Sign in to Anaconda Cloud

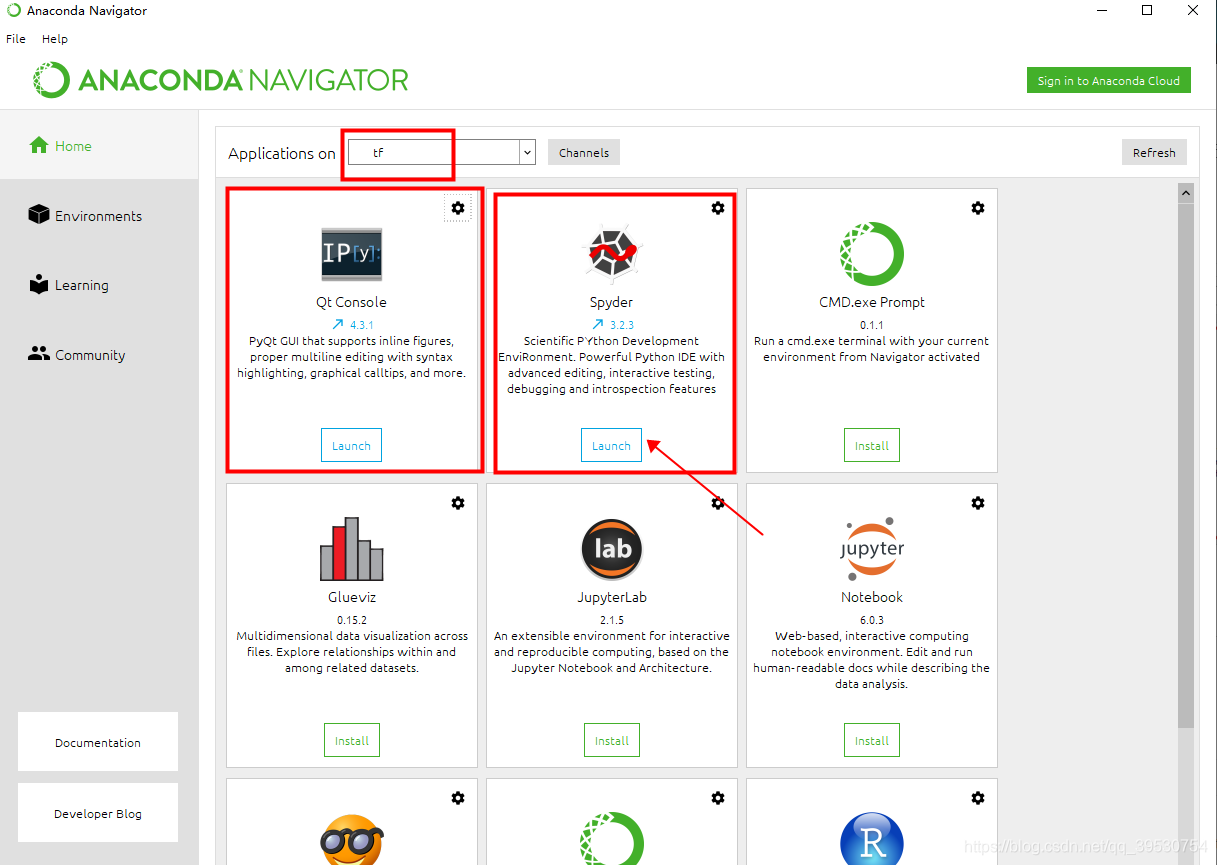tap(1108, 81)
